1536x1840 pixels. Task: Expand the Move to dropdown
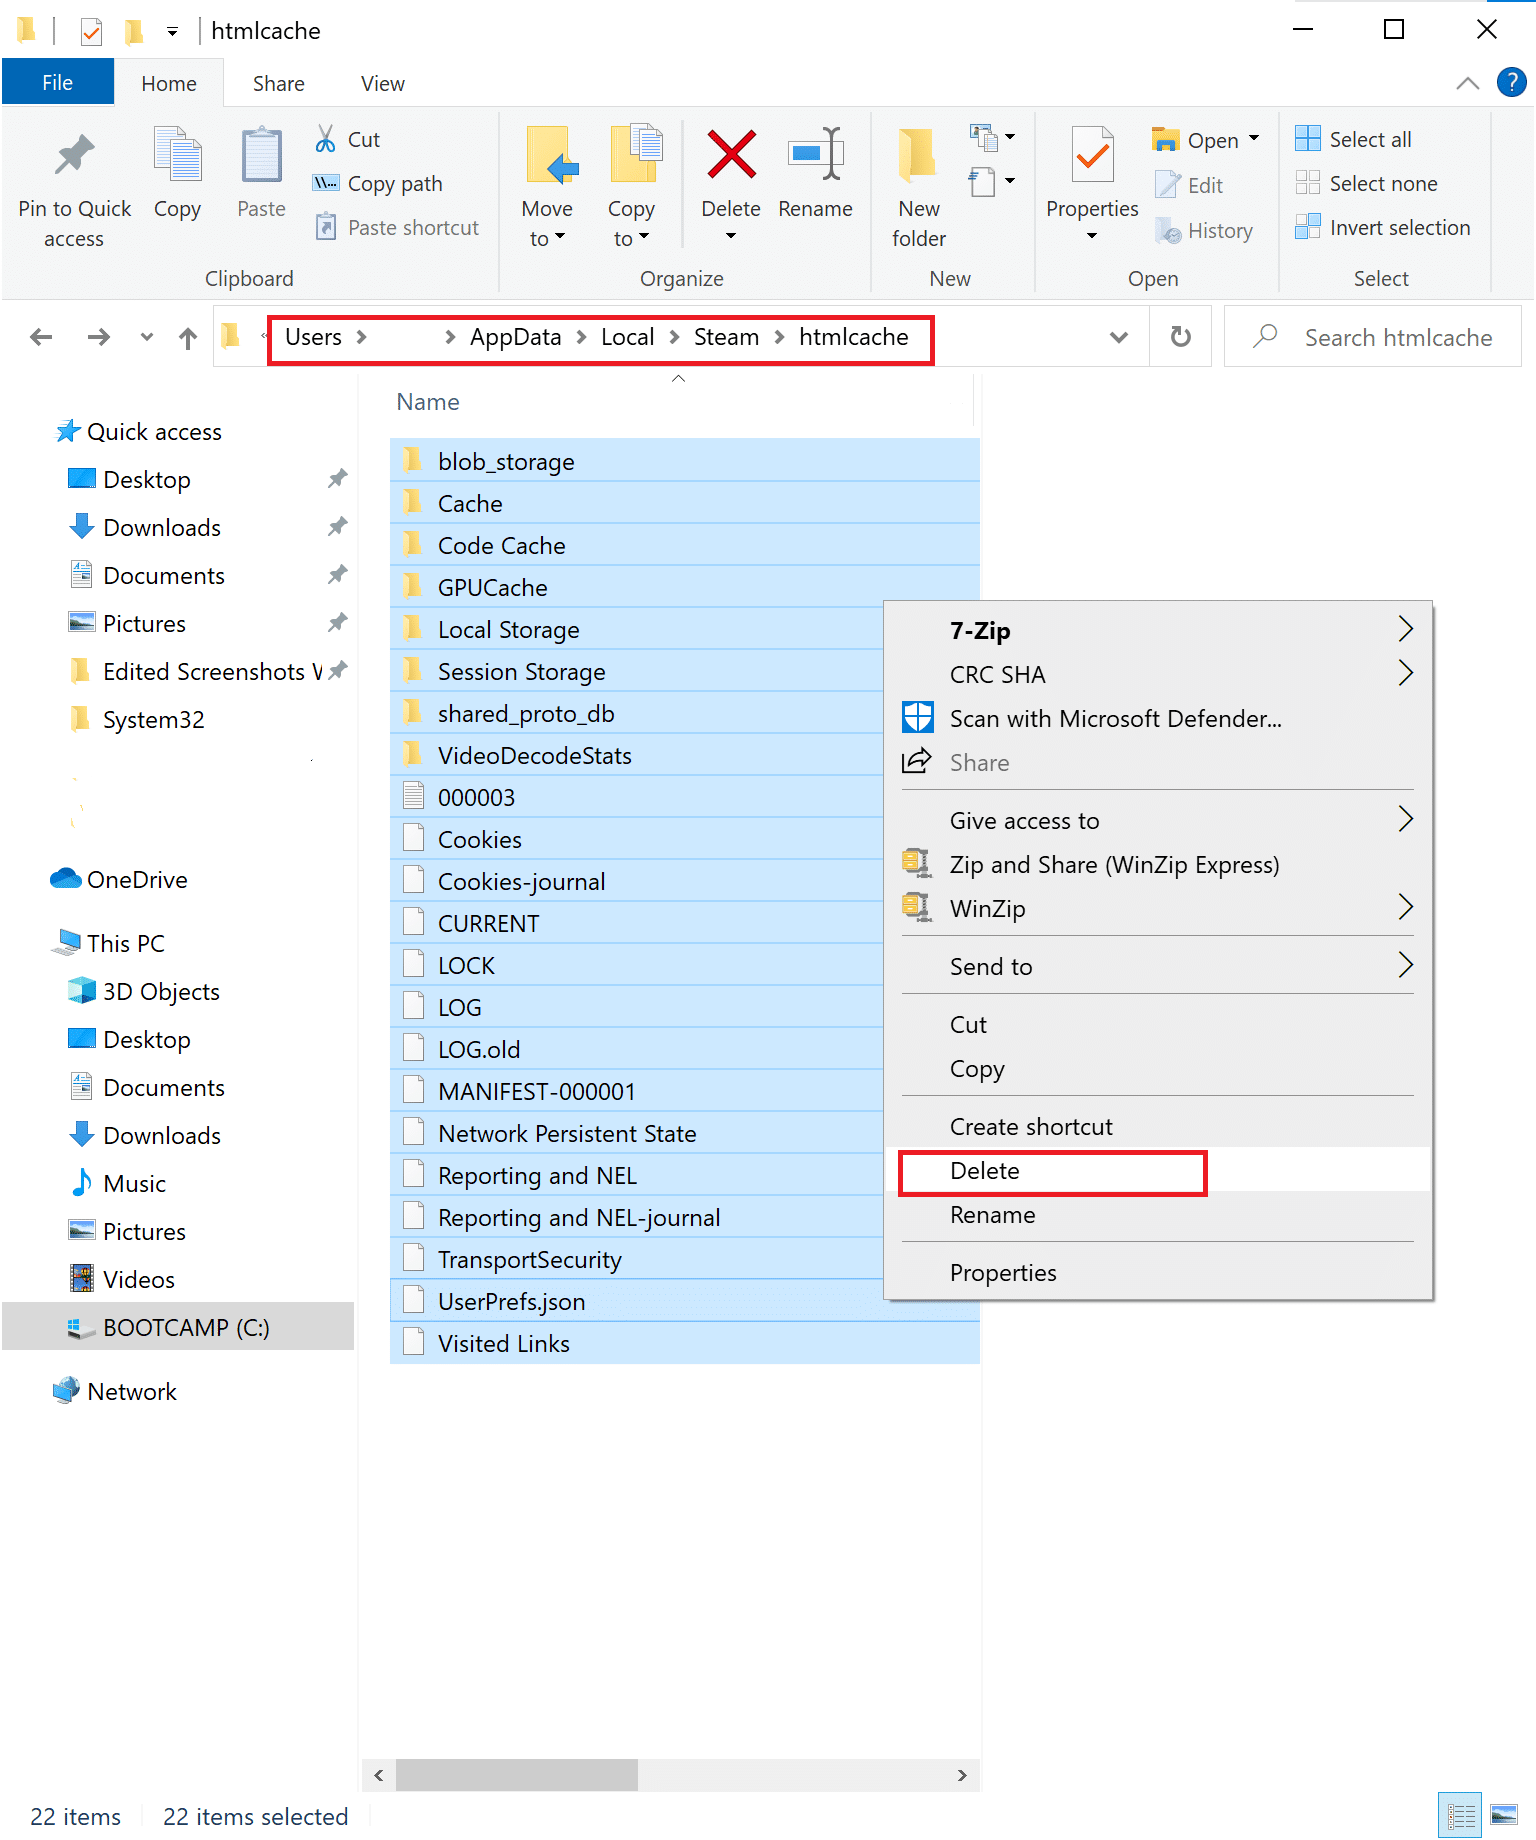click(x=547, y=237)
